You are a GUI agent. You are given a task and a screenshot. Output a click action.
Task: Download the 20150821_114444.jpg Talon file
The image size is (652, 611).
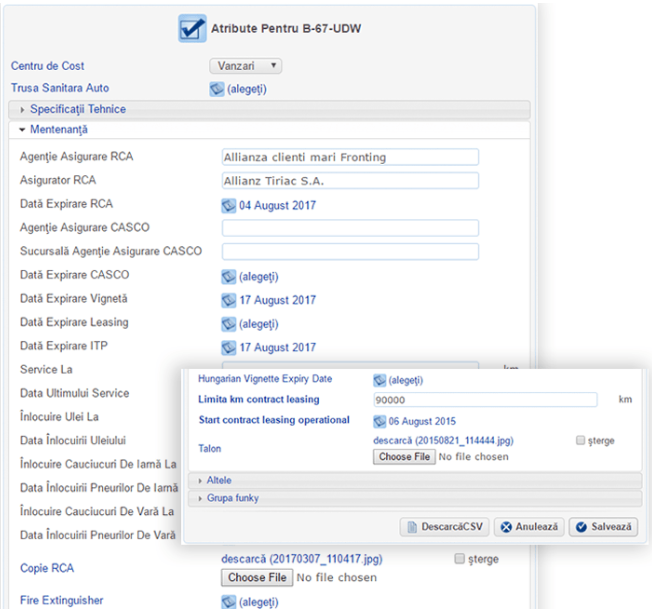442,440
